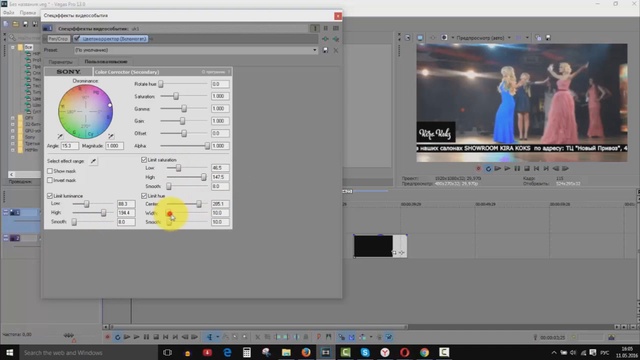
Task: Open Firefox from the taskbar
Action: 306,352
